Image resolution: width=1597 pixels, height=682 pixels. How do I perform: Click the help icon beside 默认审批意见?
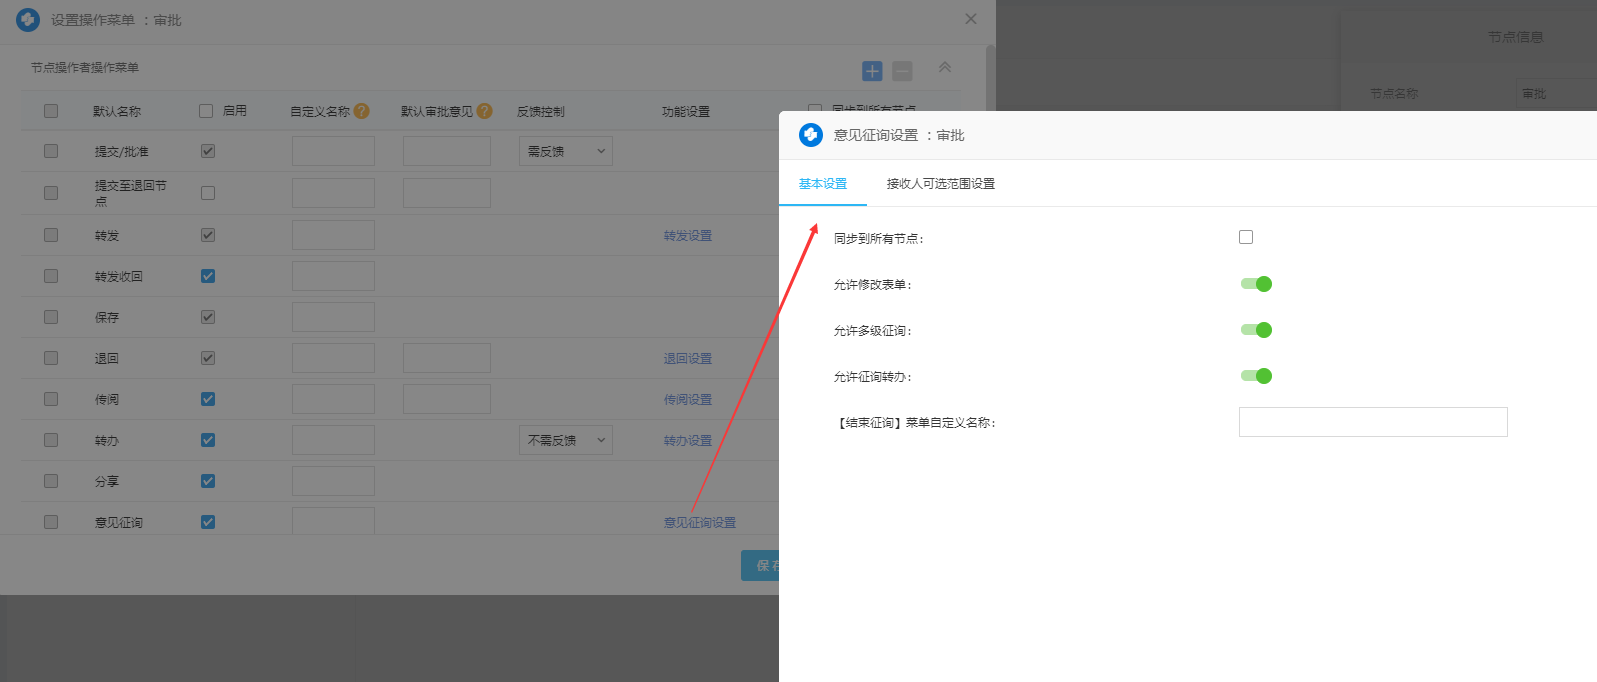pyautogui.click(x=485, y=111)
